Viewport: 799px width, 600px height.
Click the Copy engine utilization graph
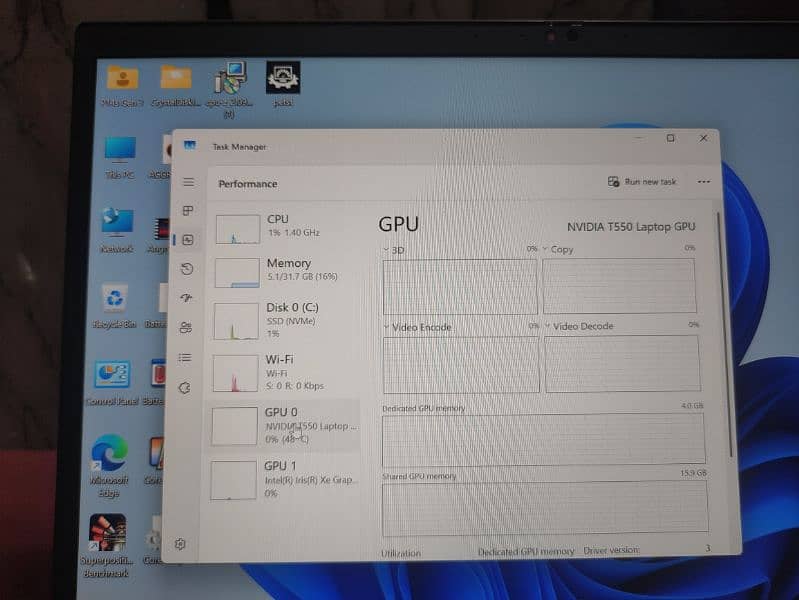(x=620, y=285)
